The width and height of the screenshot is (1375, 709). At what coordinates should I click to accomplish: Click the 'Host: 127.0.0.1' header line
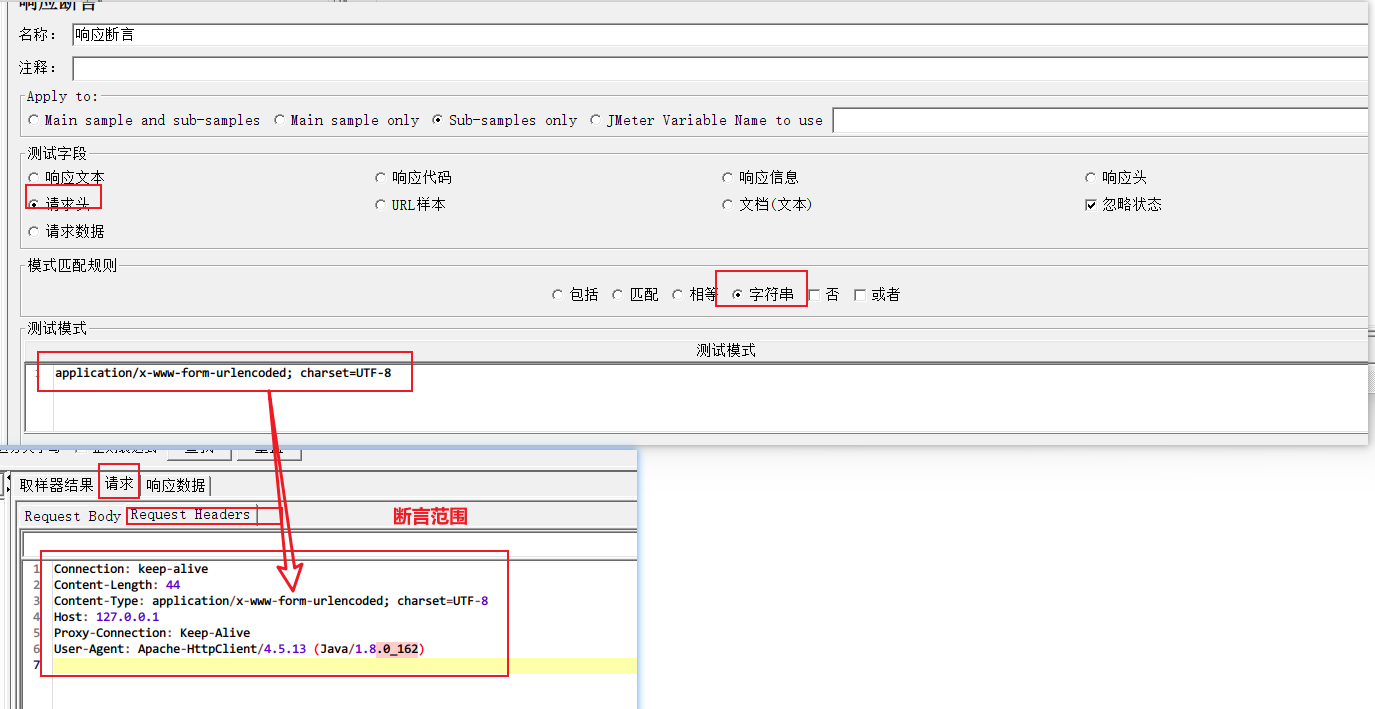click(x=106, y=617)
